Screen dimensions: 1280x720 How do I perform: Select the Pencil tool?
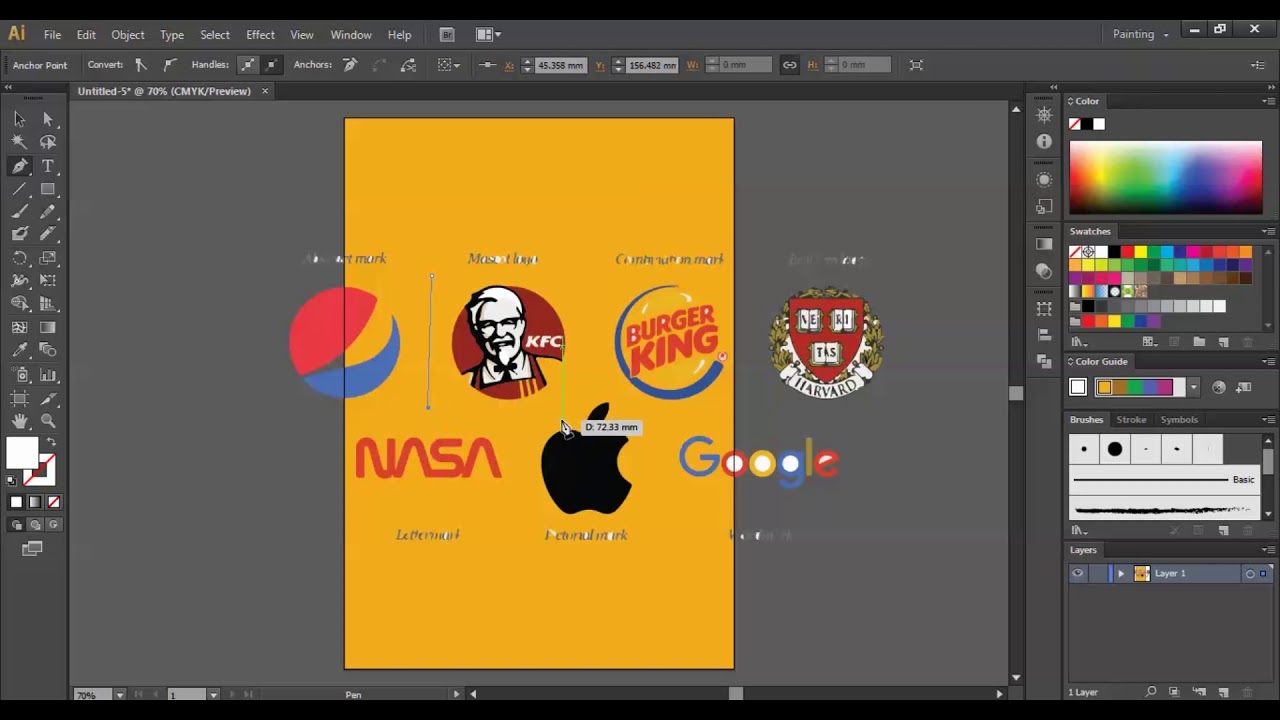point(47,211)
